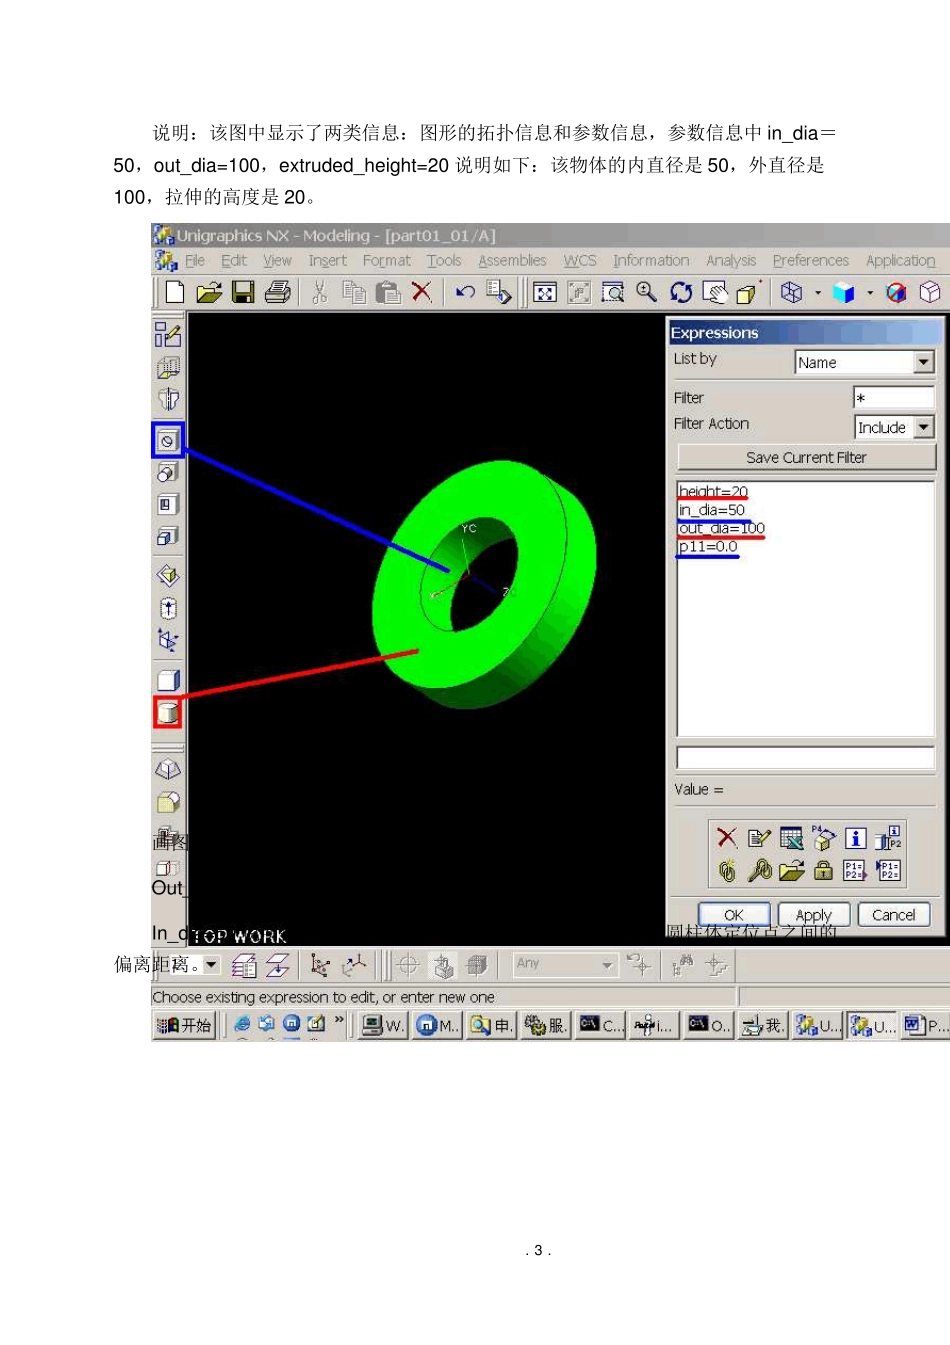This screenshot has height=1345, width=950.
Task: Open the Any selection filter dropdown
Action: (x=607, y=964)
